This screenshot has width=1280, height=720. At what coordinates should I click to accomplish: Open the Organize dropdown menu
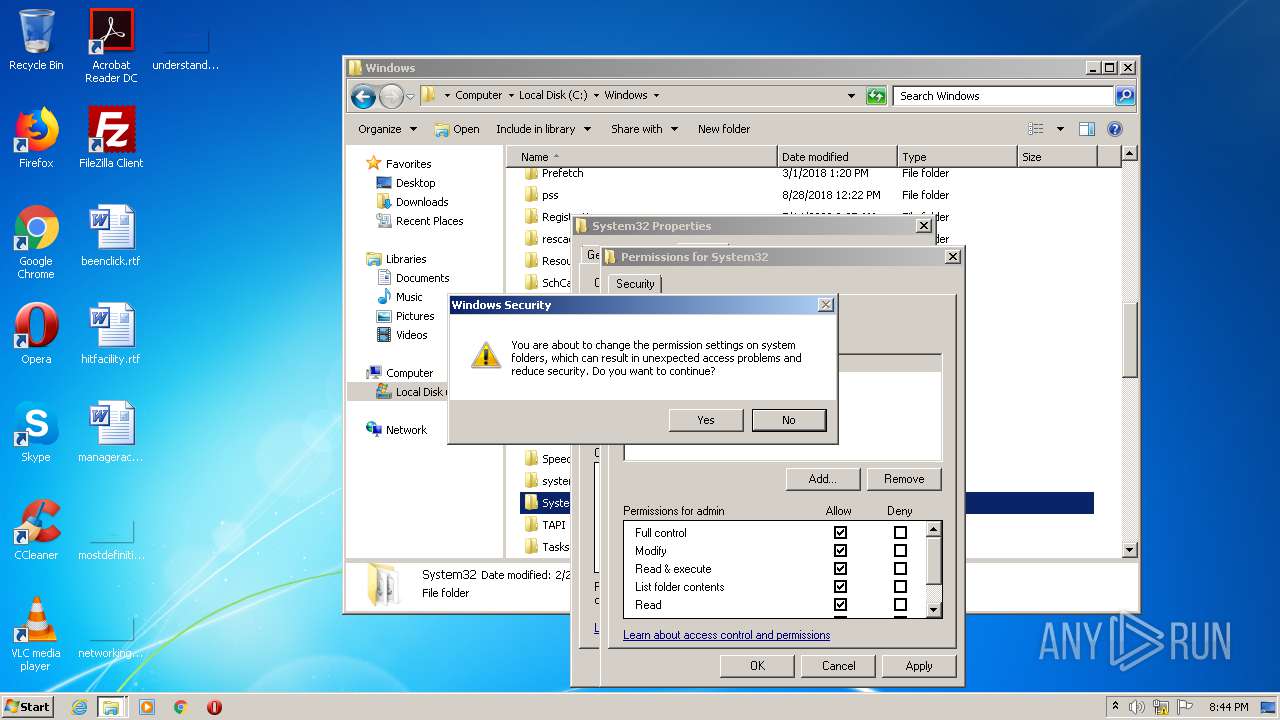387,129
